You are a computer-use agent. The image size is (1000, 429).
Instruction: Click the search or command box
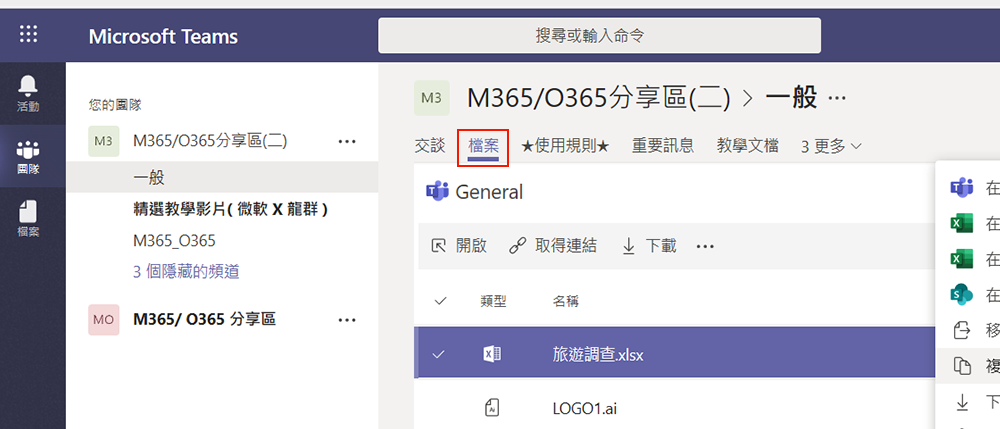[599, 35]
